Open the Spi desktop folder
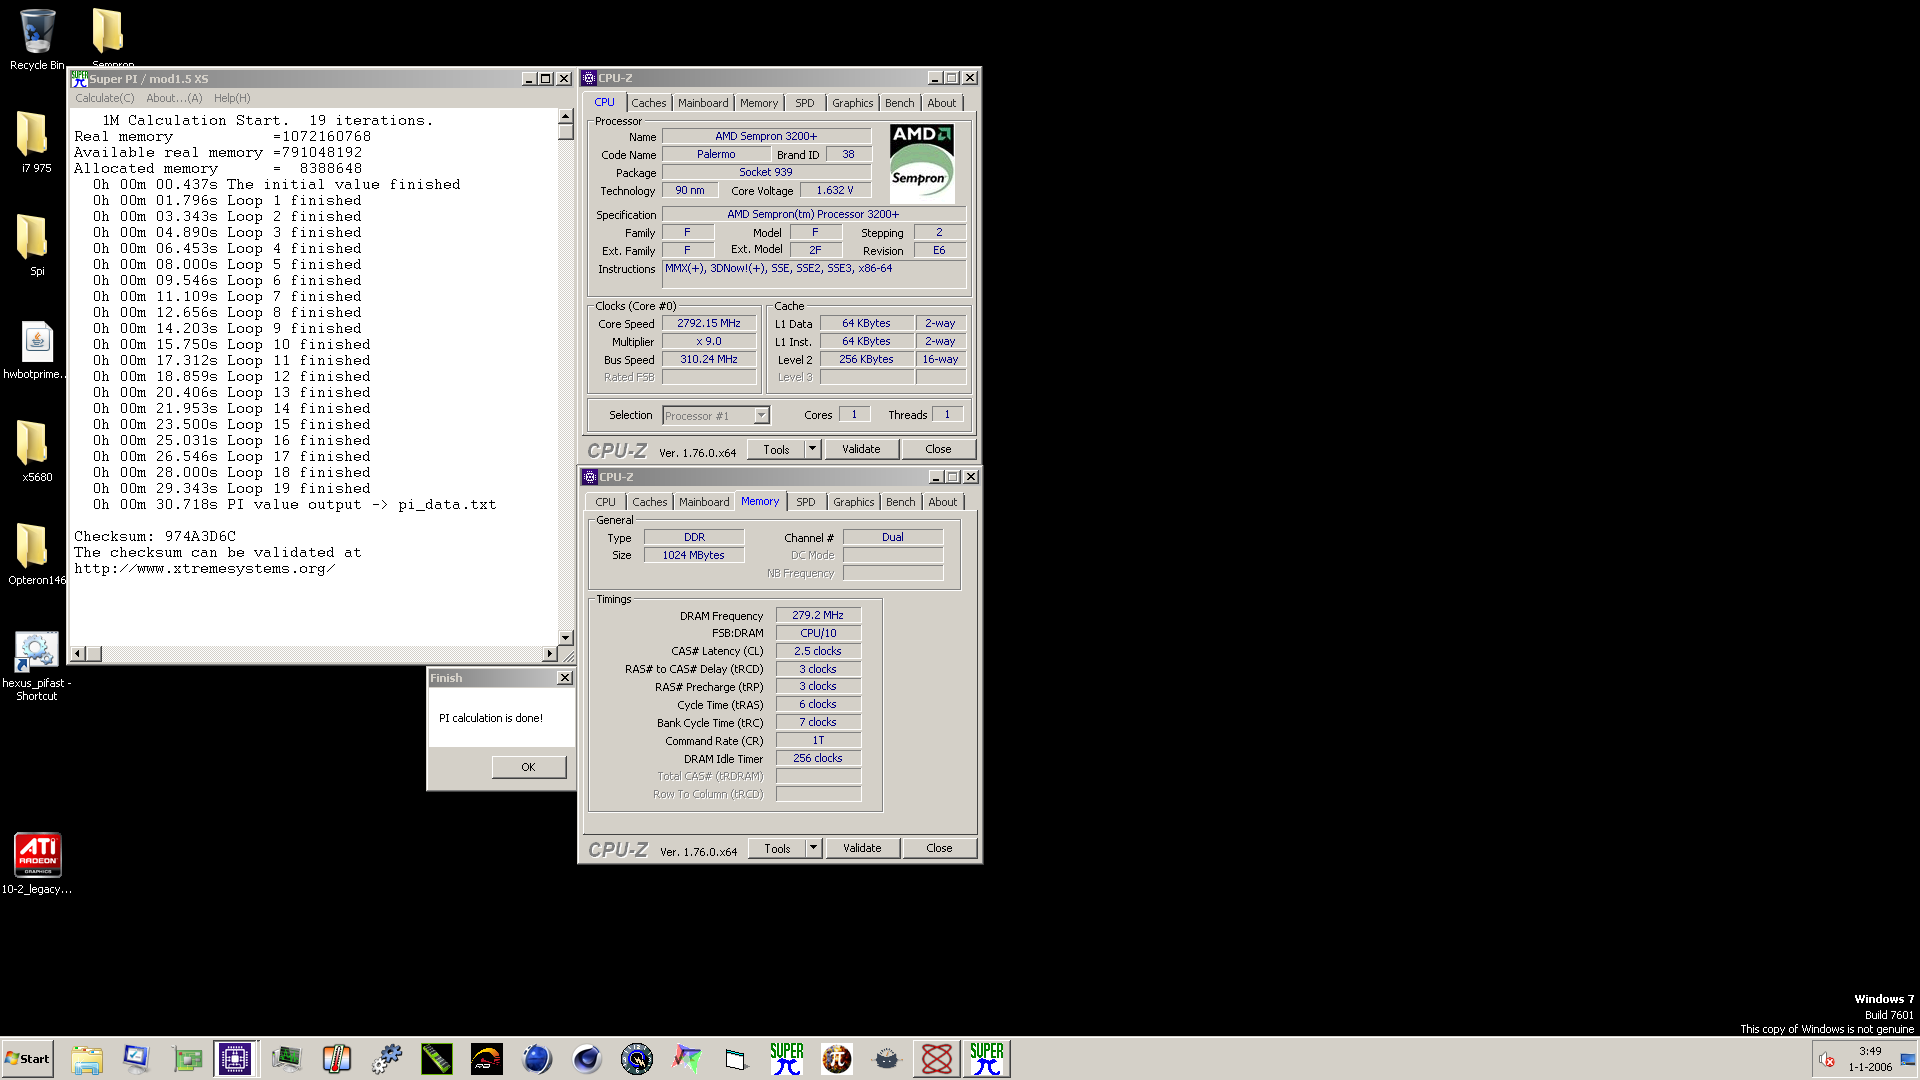Image resolution: width=1920 pixels, height=1080 pixels. (36, 245)
